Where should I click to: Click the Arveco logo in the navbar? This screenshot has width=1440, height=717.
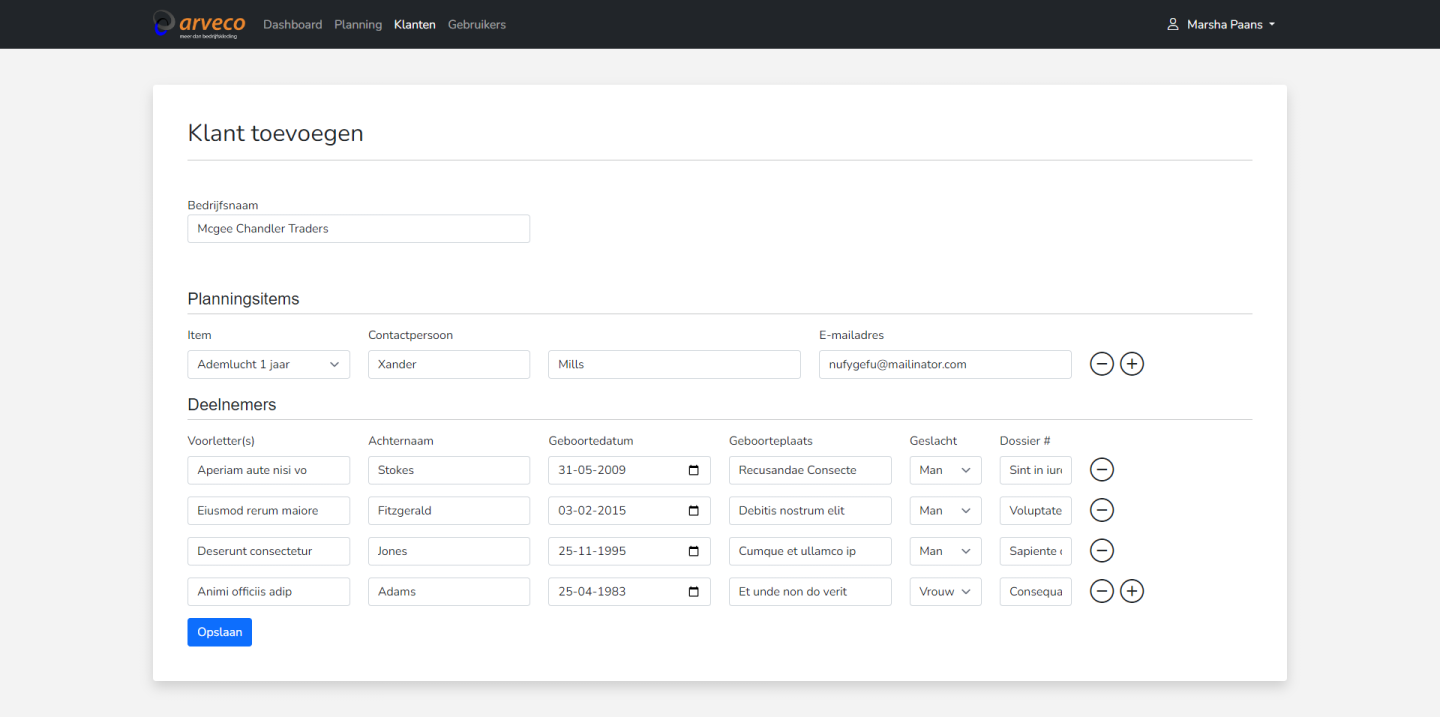[x=198, y=24]
